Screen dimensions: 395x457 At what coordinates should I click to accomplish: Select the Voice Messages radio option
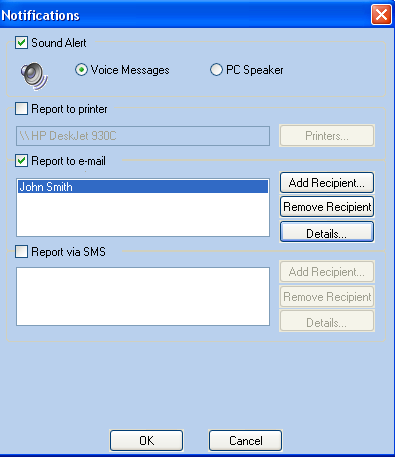coord(81,70)
